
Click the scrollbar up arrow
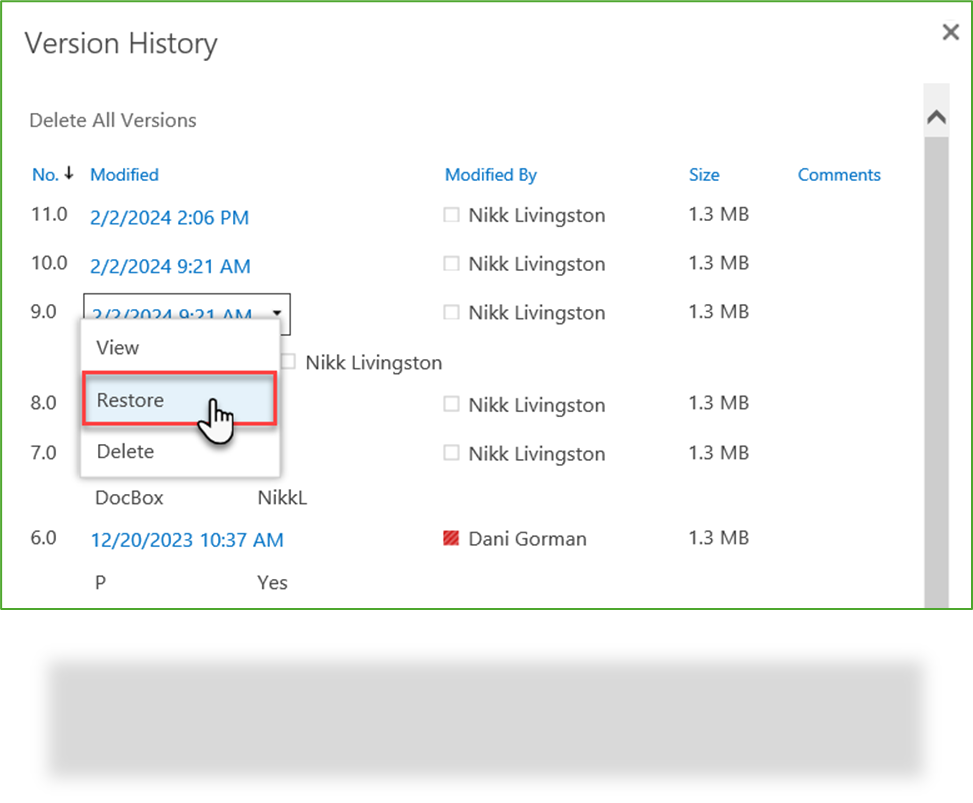coord(936,115)
